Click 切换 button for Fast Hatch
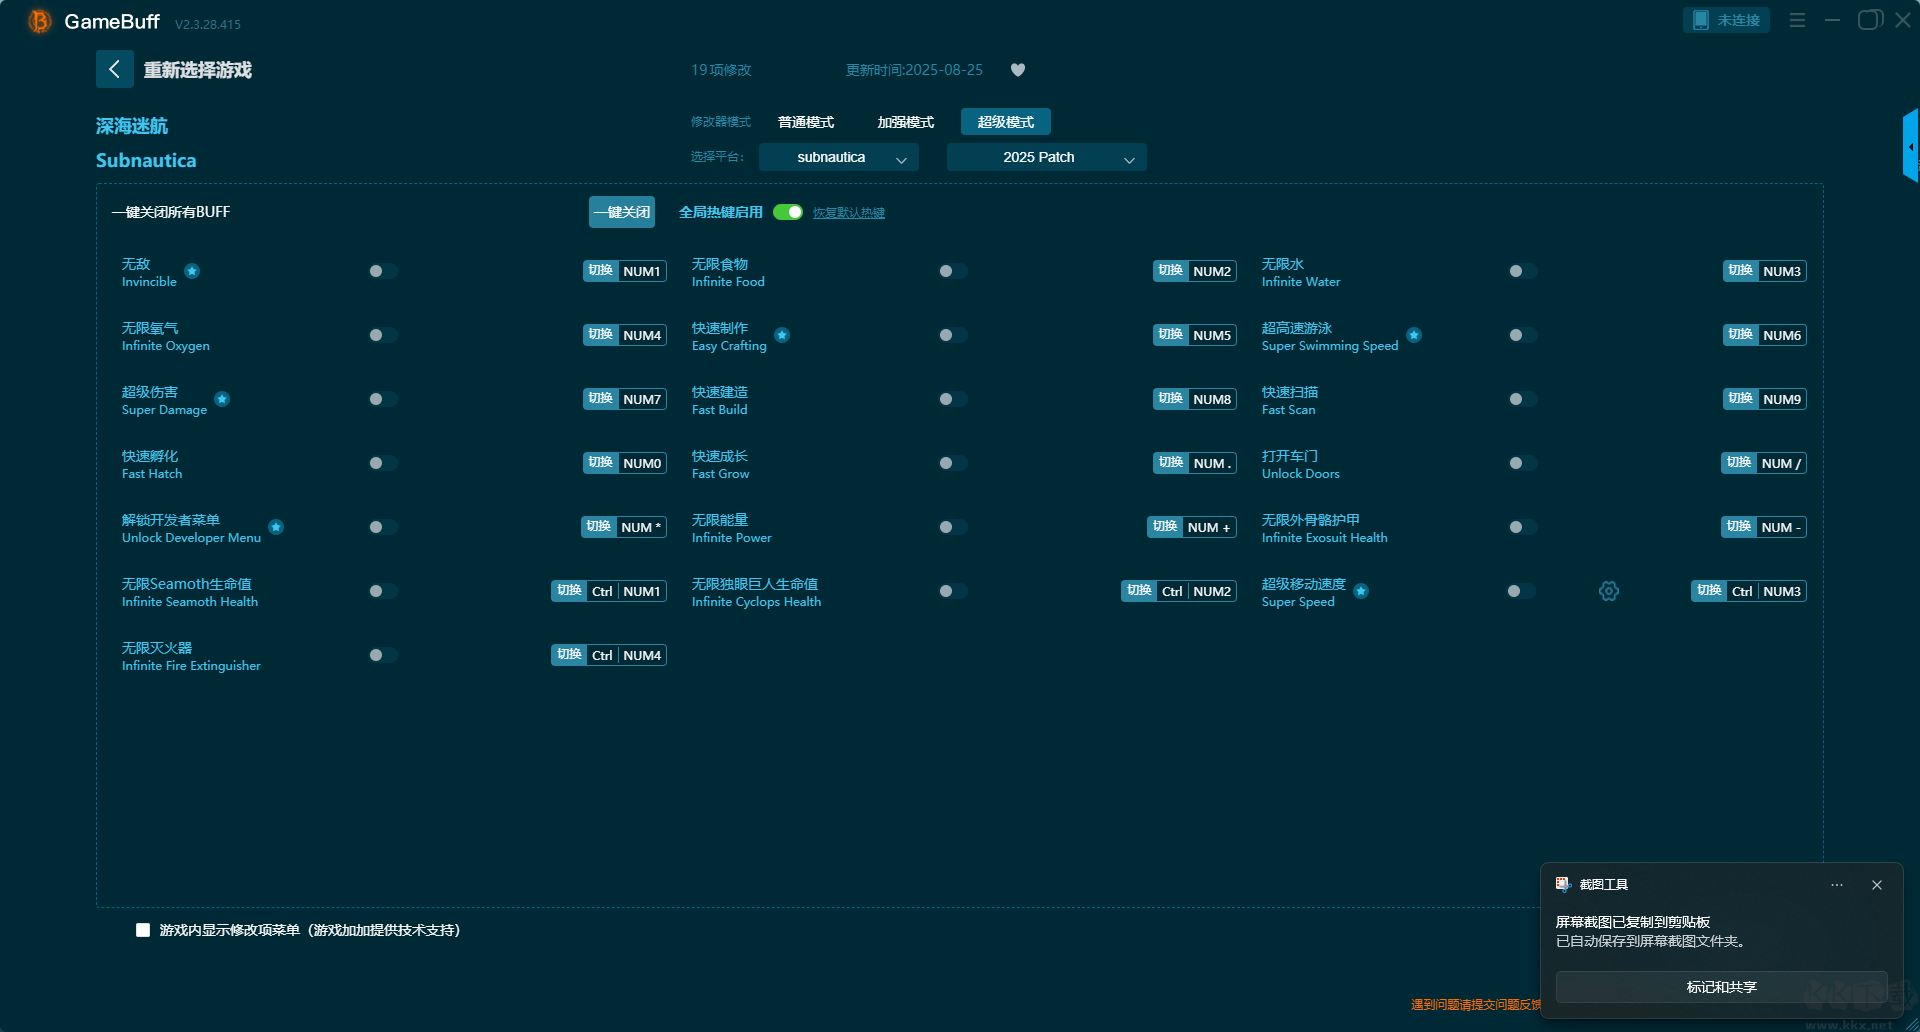The image size is (1920, 1032). (x=600, y=463)
